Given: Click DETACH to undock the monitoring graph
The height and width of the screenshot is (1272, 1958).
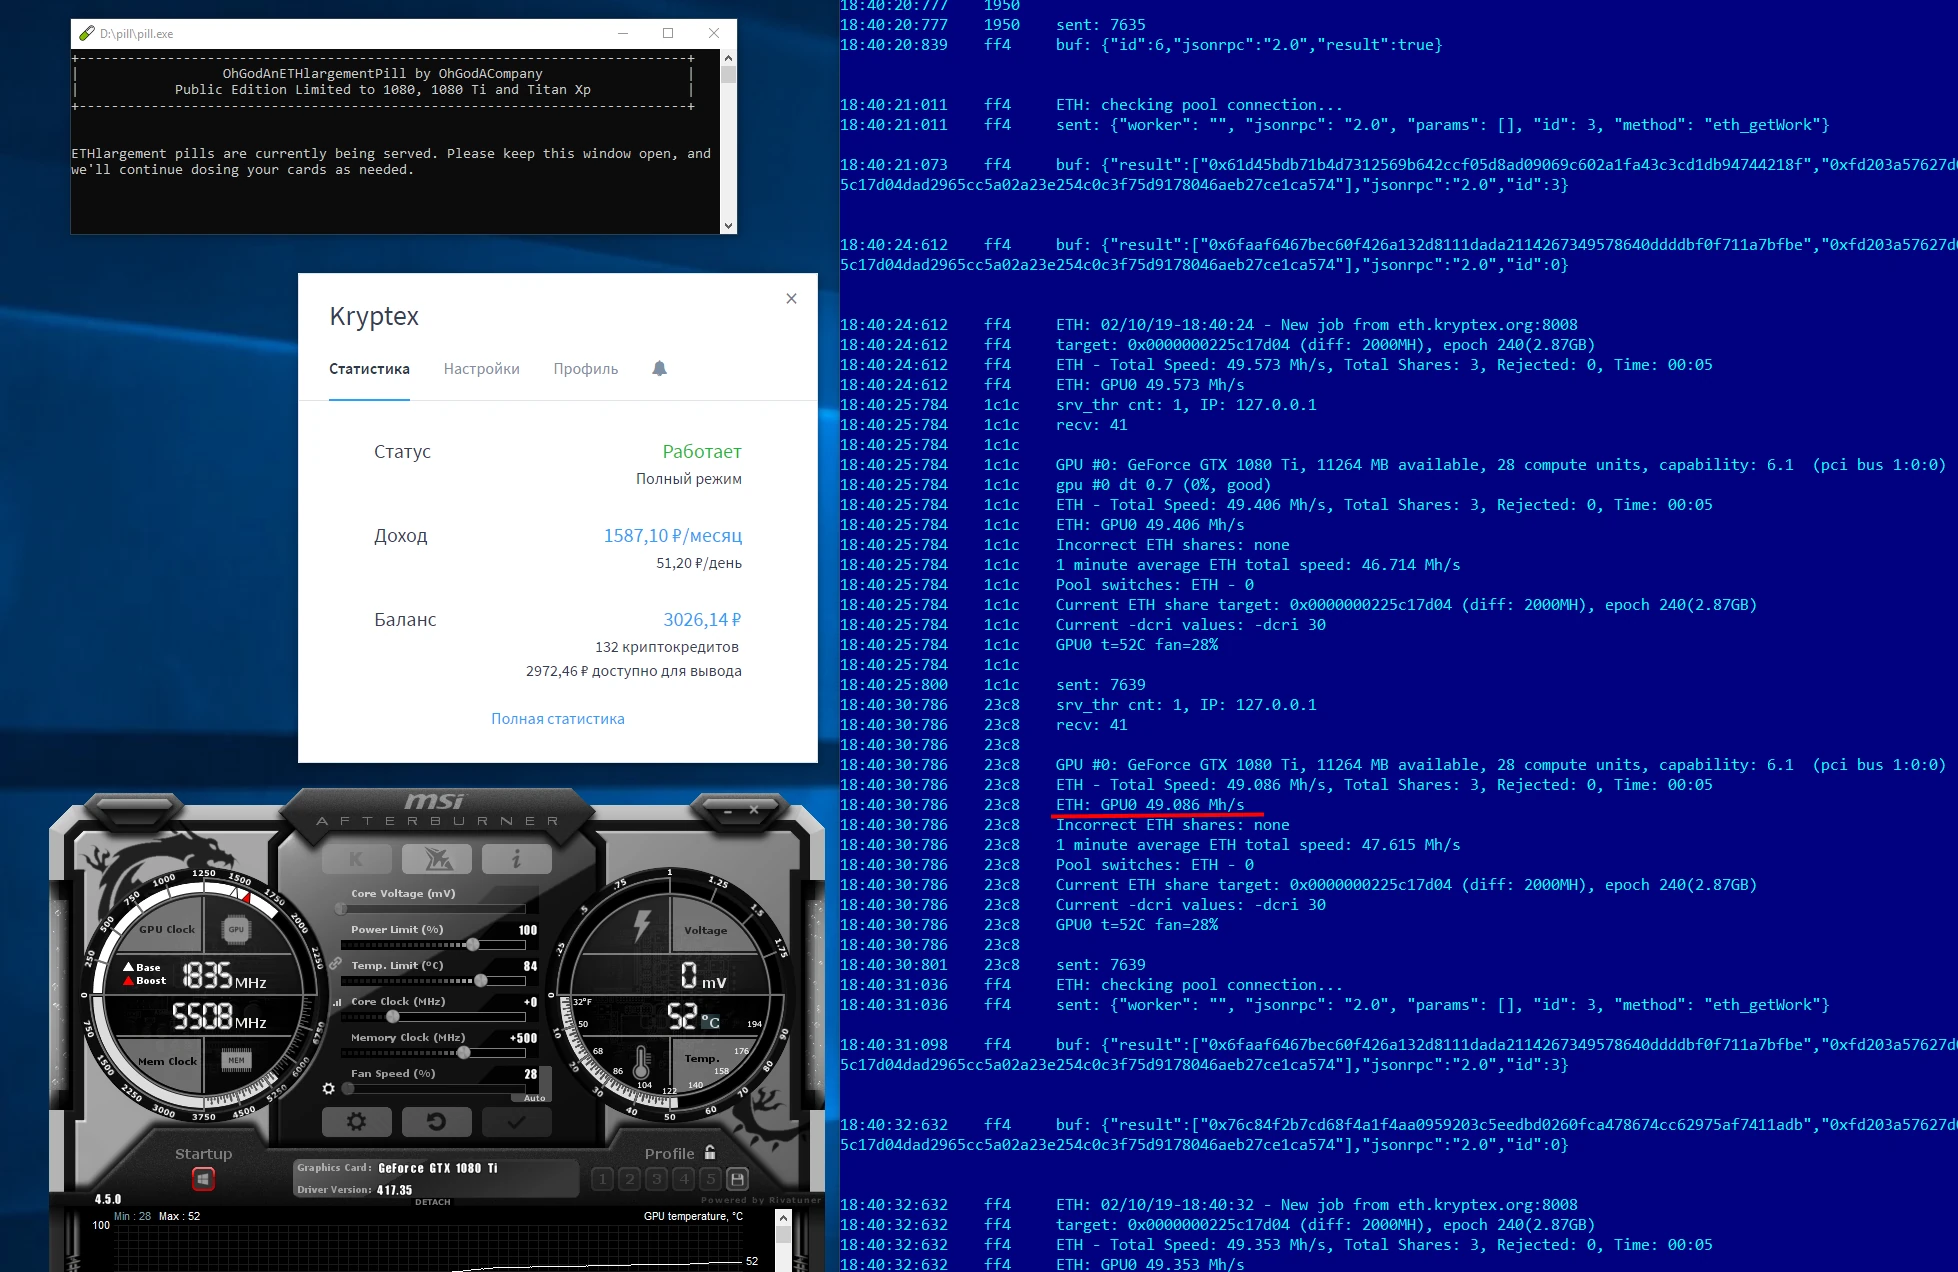Looking at the screenshot, I should tap(432, 1202).
